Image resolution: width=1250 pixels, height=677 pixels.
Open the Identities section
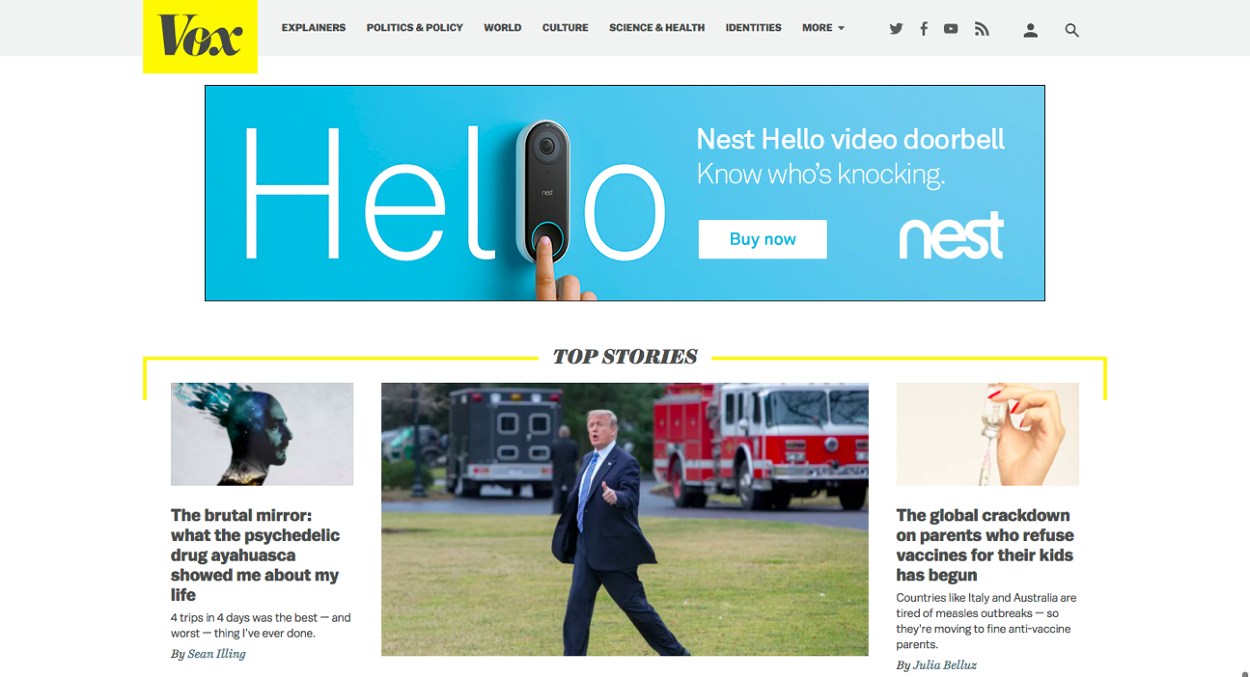(753, 28)
